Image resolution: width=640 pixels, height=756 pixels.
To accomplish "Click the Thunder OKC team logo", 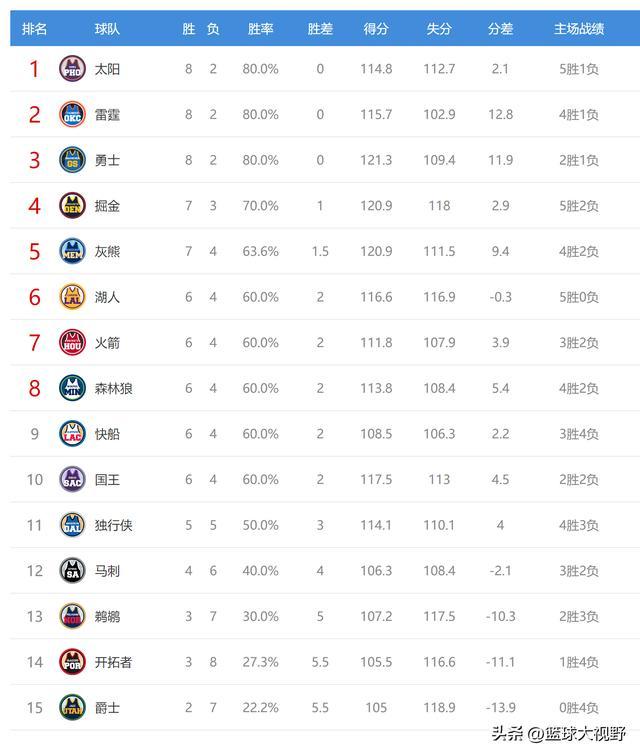I will (x=72, y=114).
